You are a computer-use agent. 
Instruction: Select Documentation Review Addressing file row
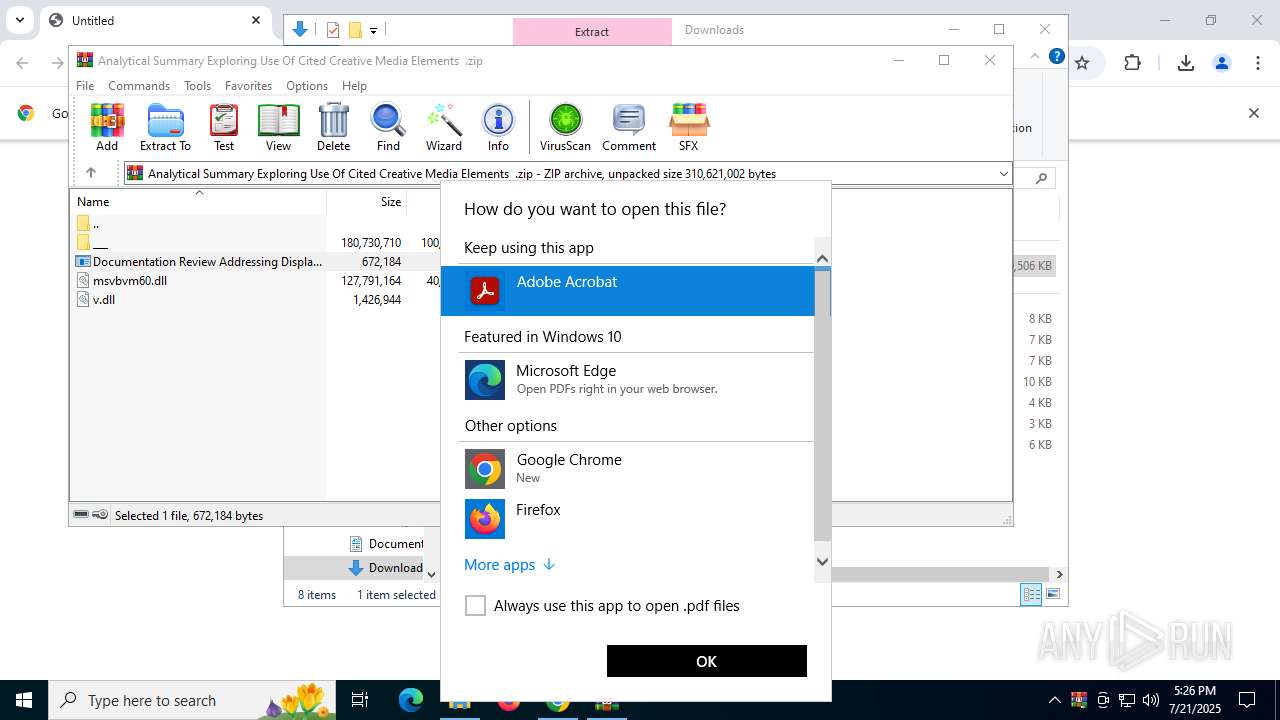click(x=200, y=262)
